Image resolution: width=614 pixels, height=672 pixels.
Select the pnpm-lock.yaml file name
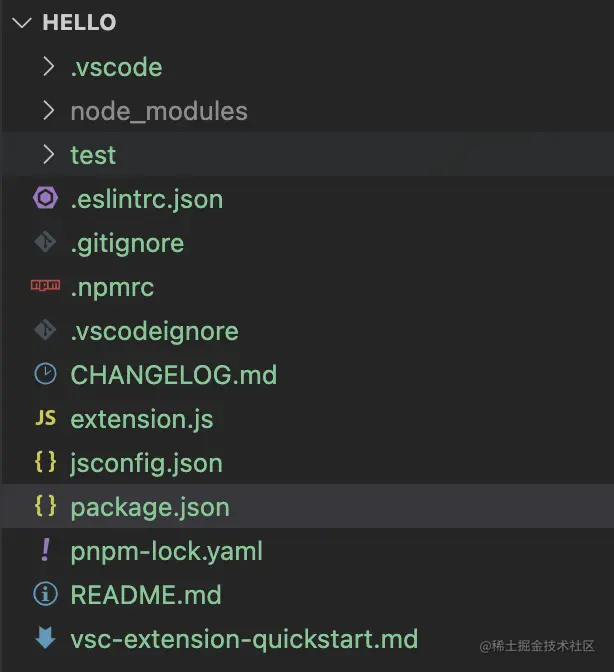pyautogui.click(x=166, y=551)
